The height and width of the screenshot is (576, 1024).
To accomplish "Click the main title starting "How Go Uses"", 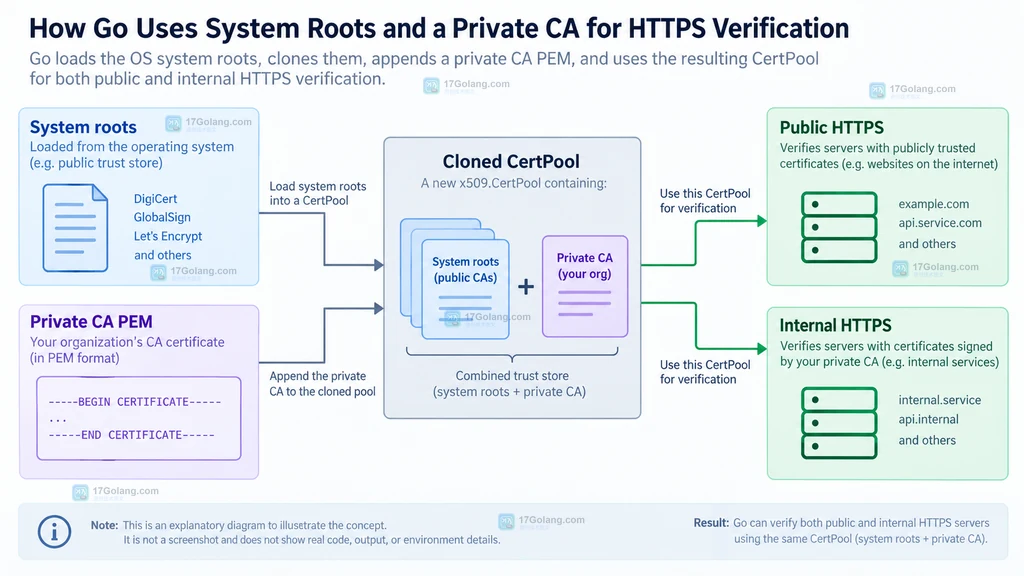I will point(440,28).
